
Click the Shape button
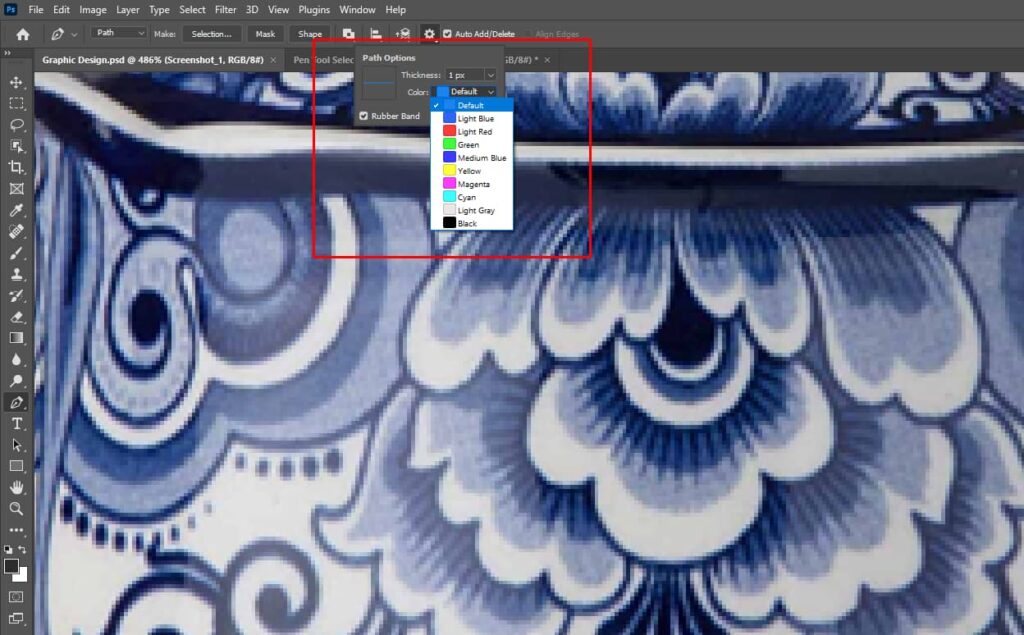click(x=310, y=34)
